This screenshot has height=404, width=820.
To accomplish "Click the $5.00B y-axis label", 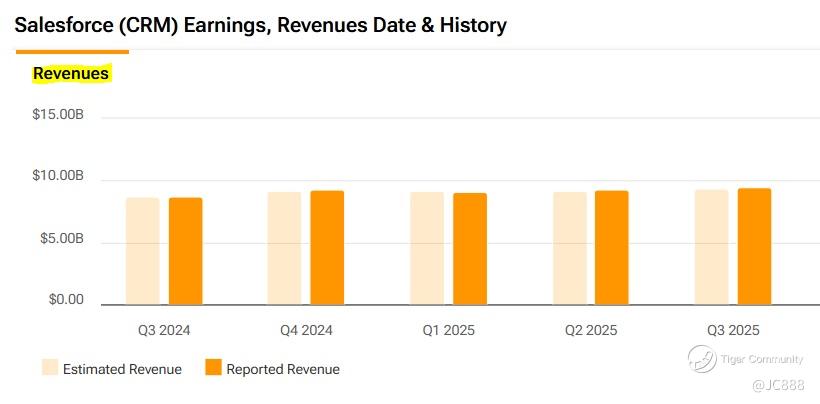I will [x=62, y=238].
